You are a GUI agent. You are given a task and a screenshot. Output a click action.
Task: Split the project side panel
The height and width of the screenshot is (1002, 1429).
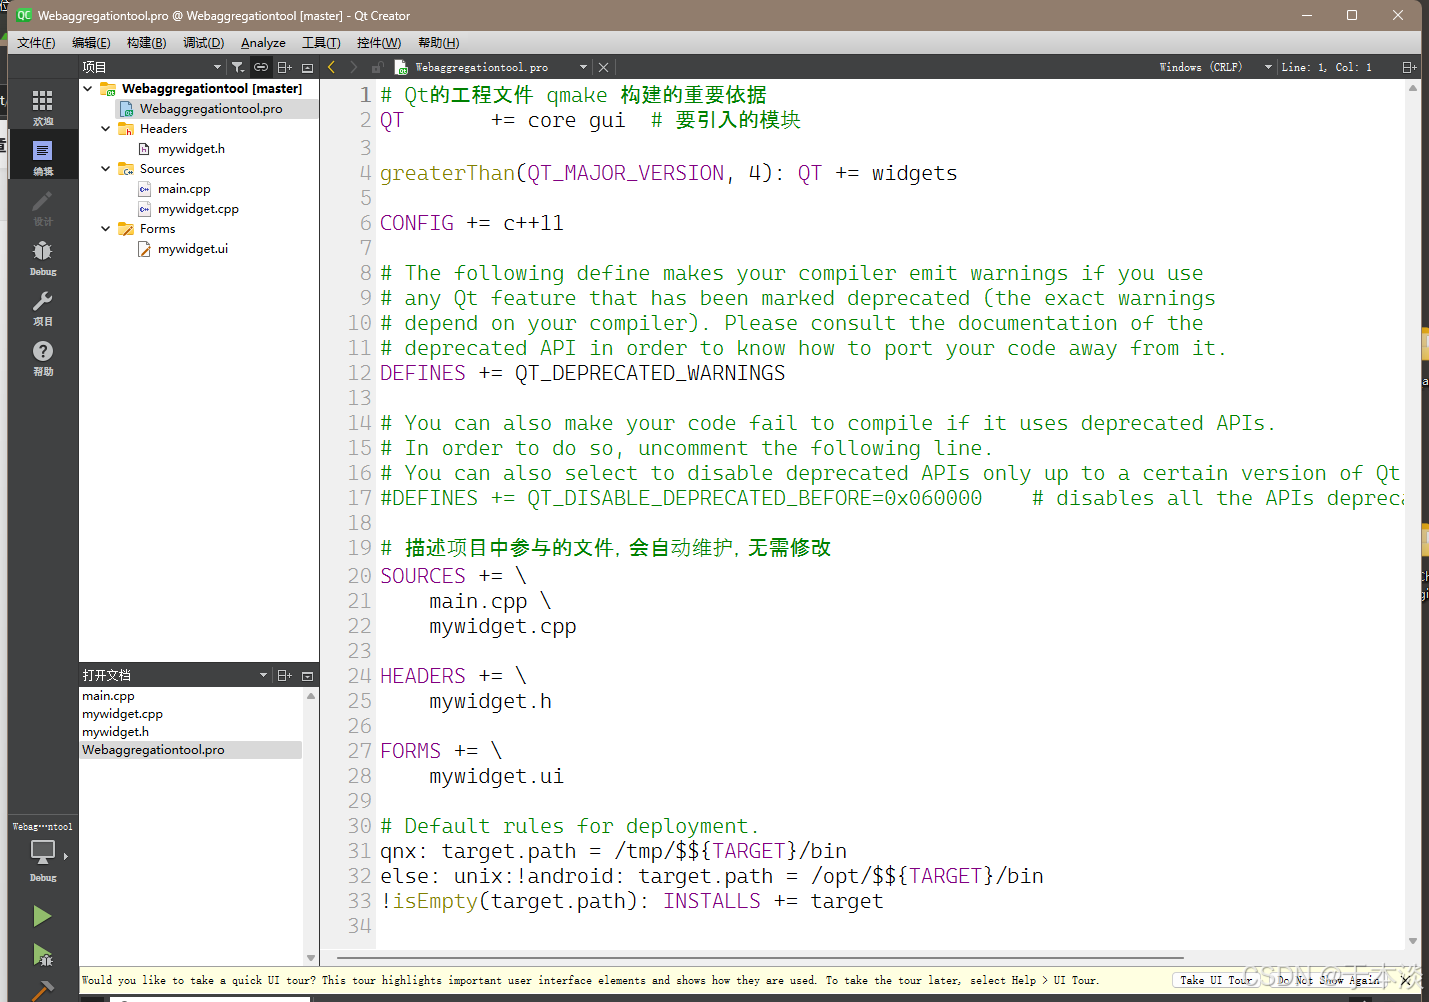pos(285,67)
